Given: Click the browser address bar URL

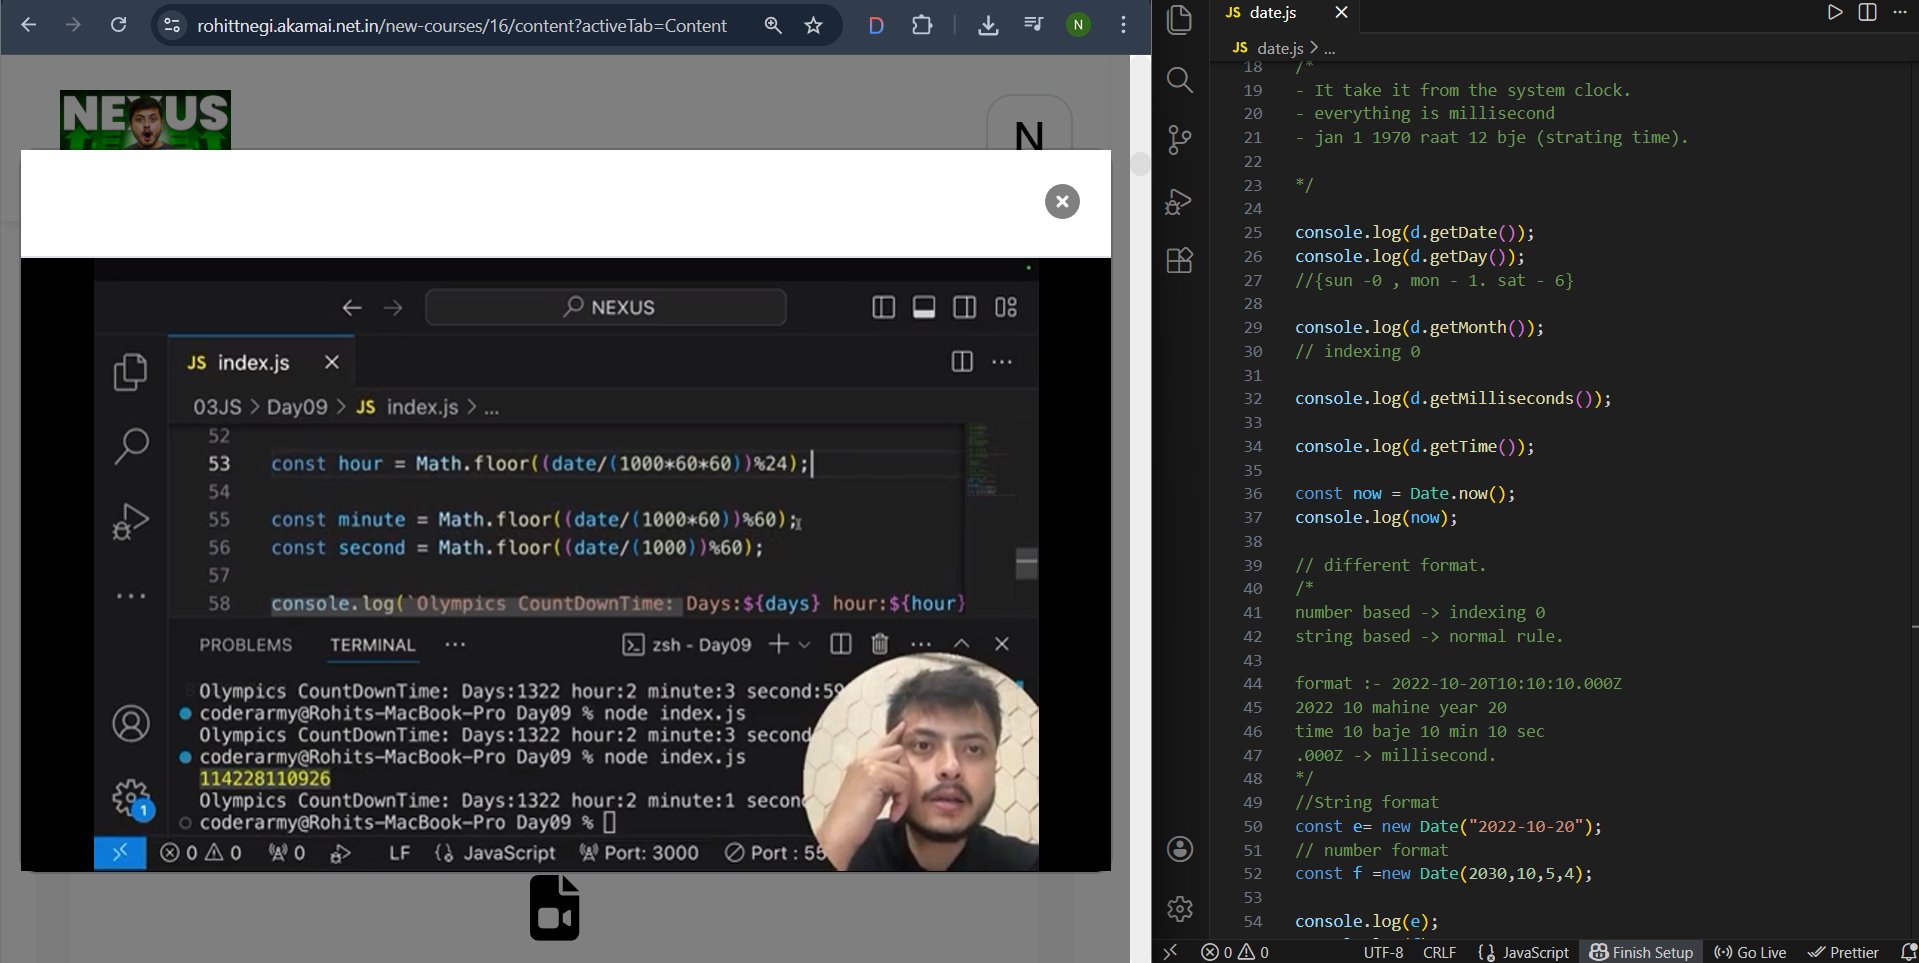Looking at the screenshot, I should click(461, 25).
